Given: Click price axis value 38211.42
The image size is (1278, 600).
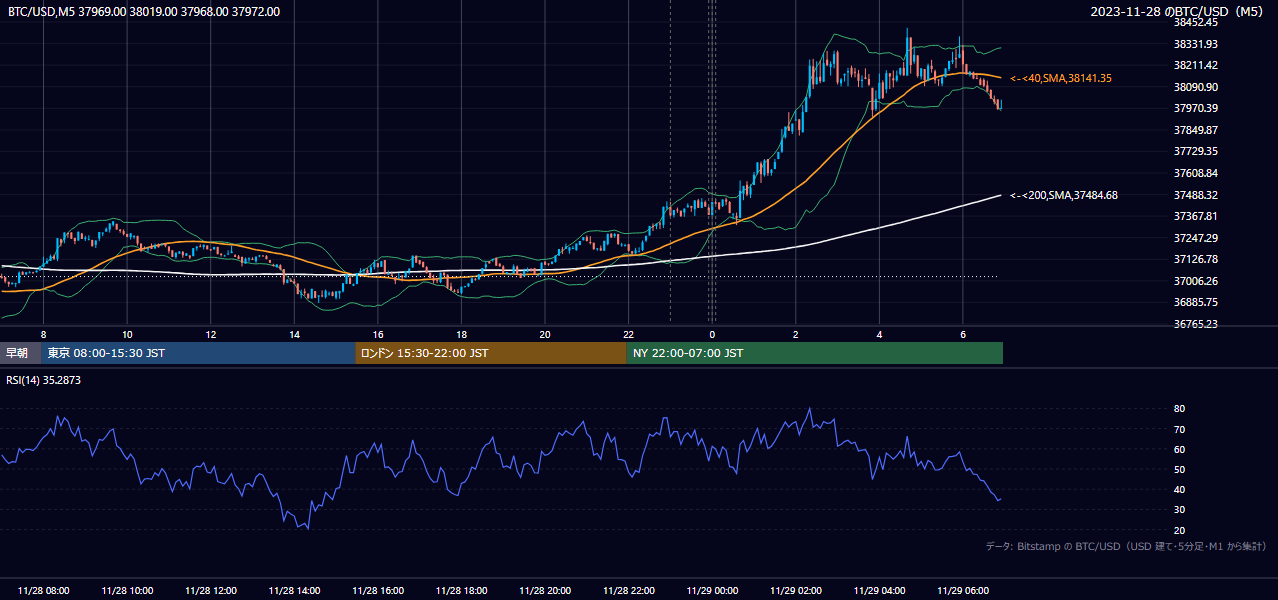Looking at the screenshot, I should (1195, 65).
